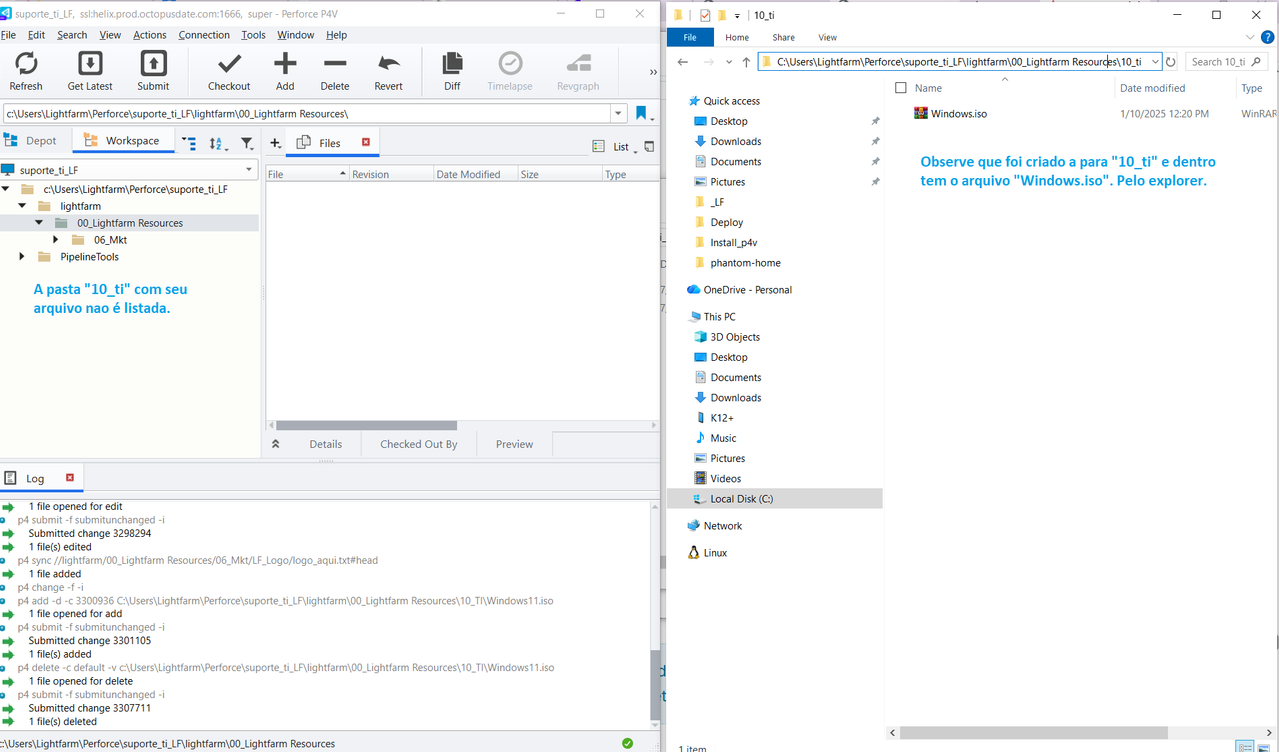
Task: Open the Tools menu in P4V
Action: pos(254,35)
